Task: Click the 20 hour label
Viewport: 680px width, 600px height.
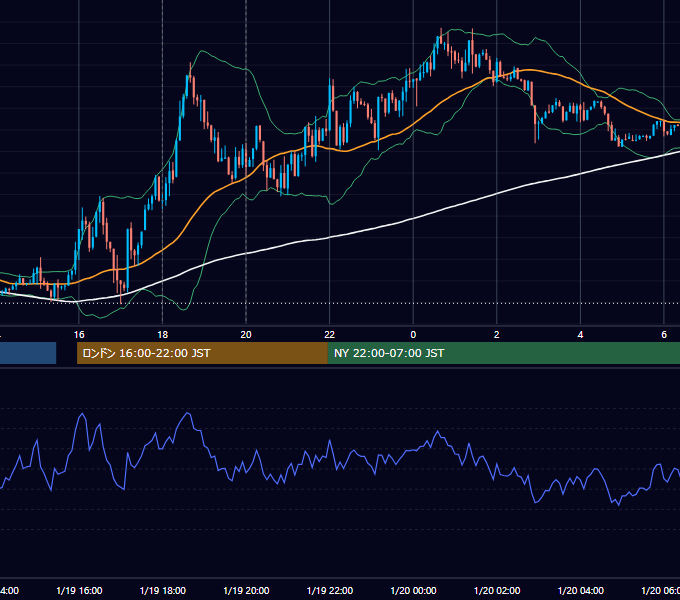Action: pyautogui.click(x=246, y=335)
